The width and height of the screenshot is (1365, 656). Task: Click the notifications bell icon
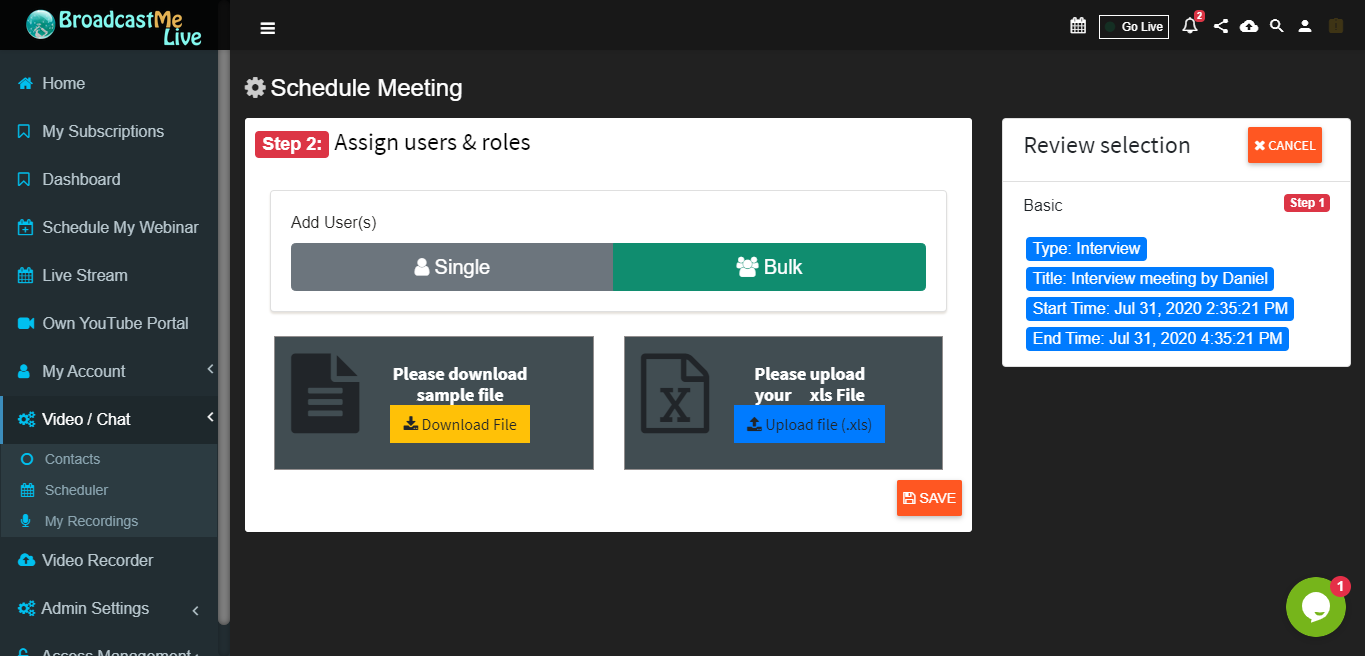(1190, 26)
